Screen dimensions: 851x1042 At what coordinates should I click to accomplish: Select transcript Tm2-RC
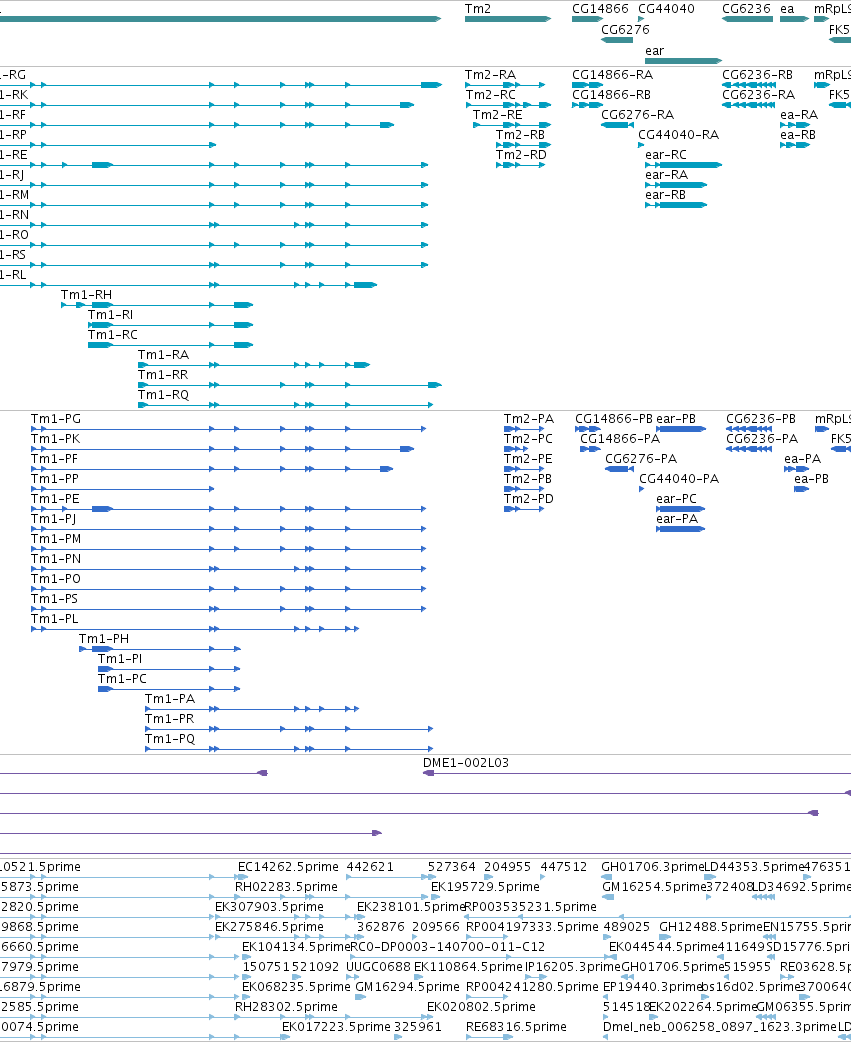point(508,105)
